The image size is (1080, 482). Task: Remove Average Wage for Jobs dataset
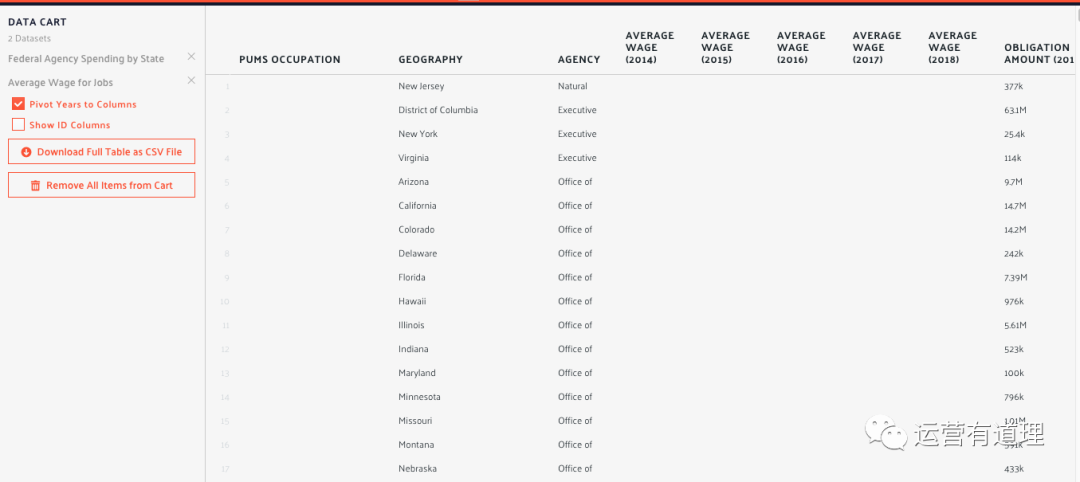tap(191, 81)
